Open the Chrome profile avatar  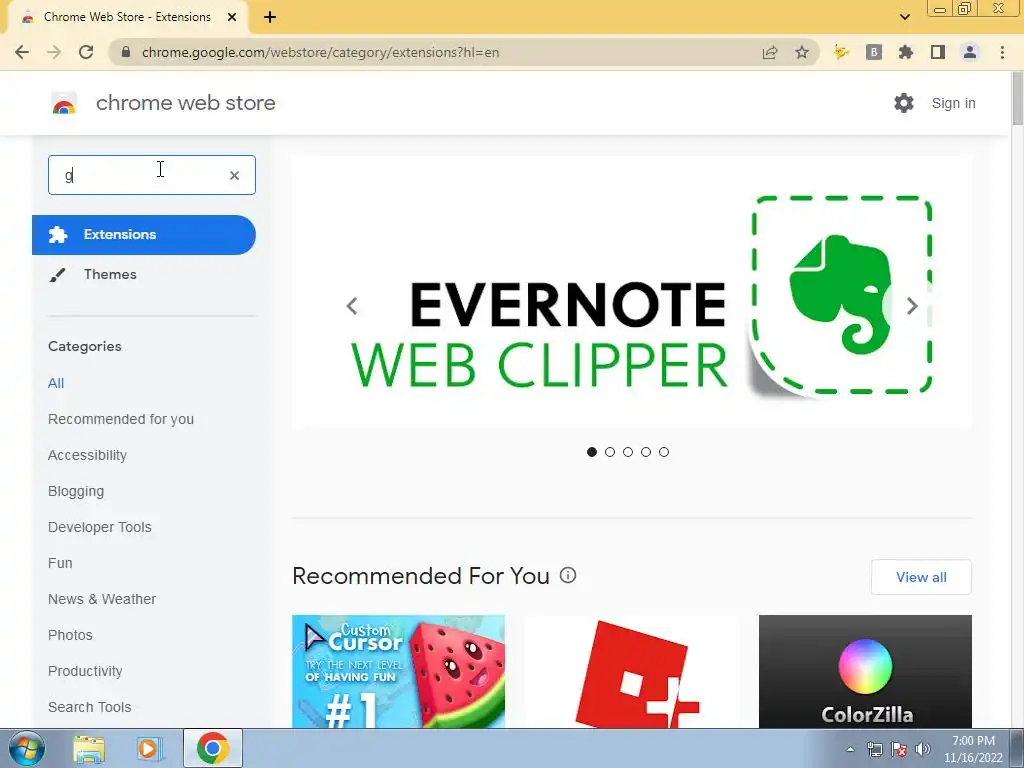[970, 52]
